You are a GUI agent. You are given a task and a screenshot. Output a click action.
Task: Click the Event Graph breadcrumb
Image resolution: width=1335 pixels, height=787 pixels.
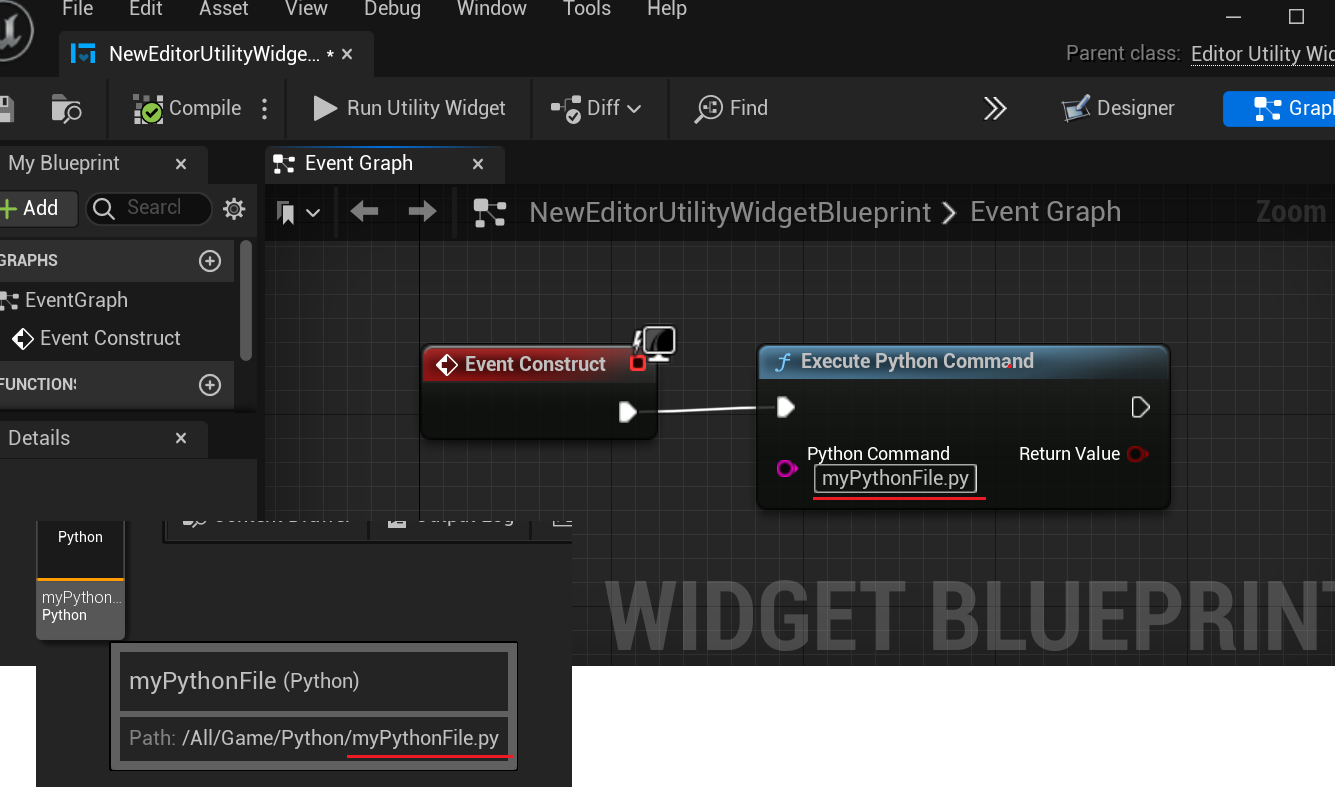[1046, 212]
